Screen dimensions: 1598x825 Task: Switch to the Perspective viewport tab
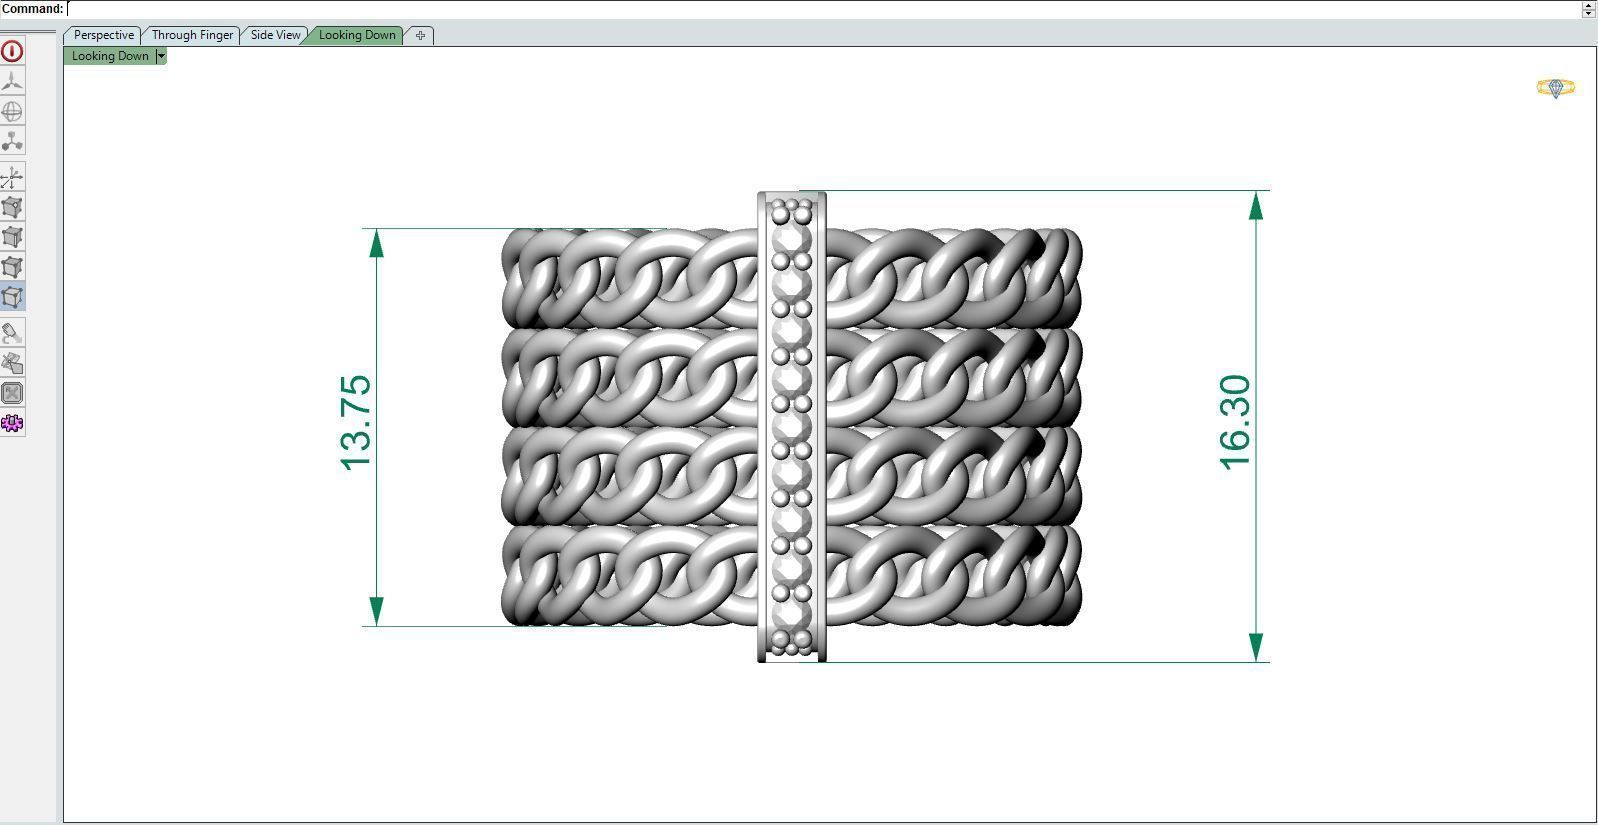(103, 35)
